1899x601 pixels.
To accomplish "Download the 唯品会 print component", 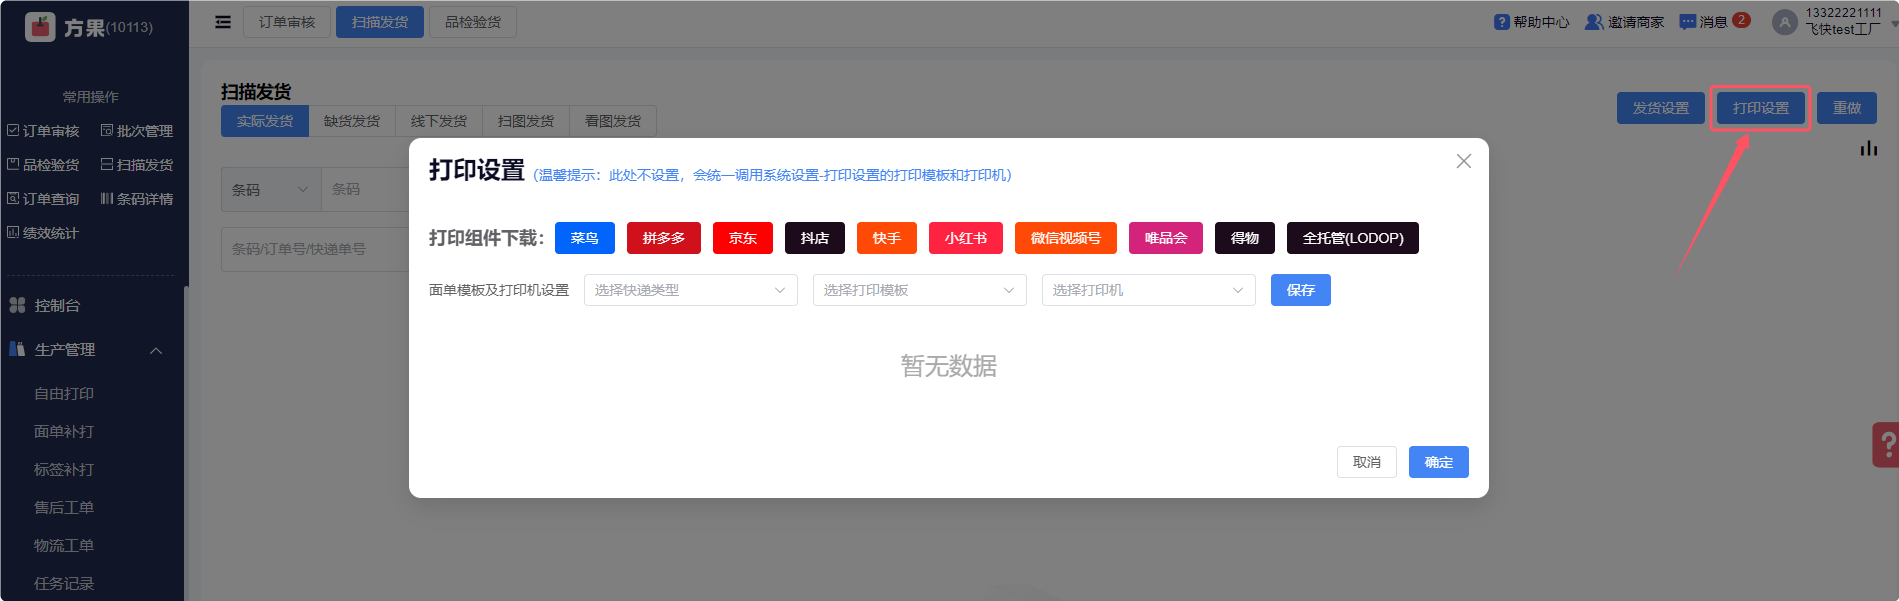I will (x=1166, y=238).
